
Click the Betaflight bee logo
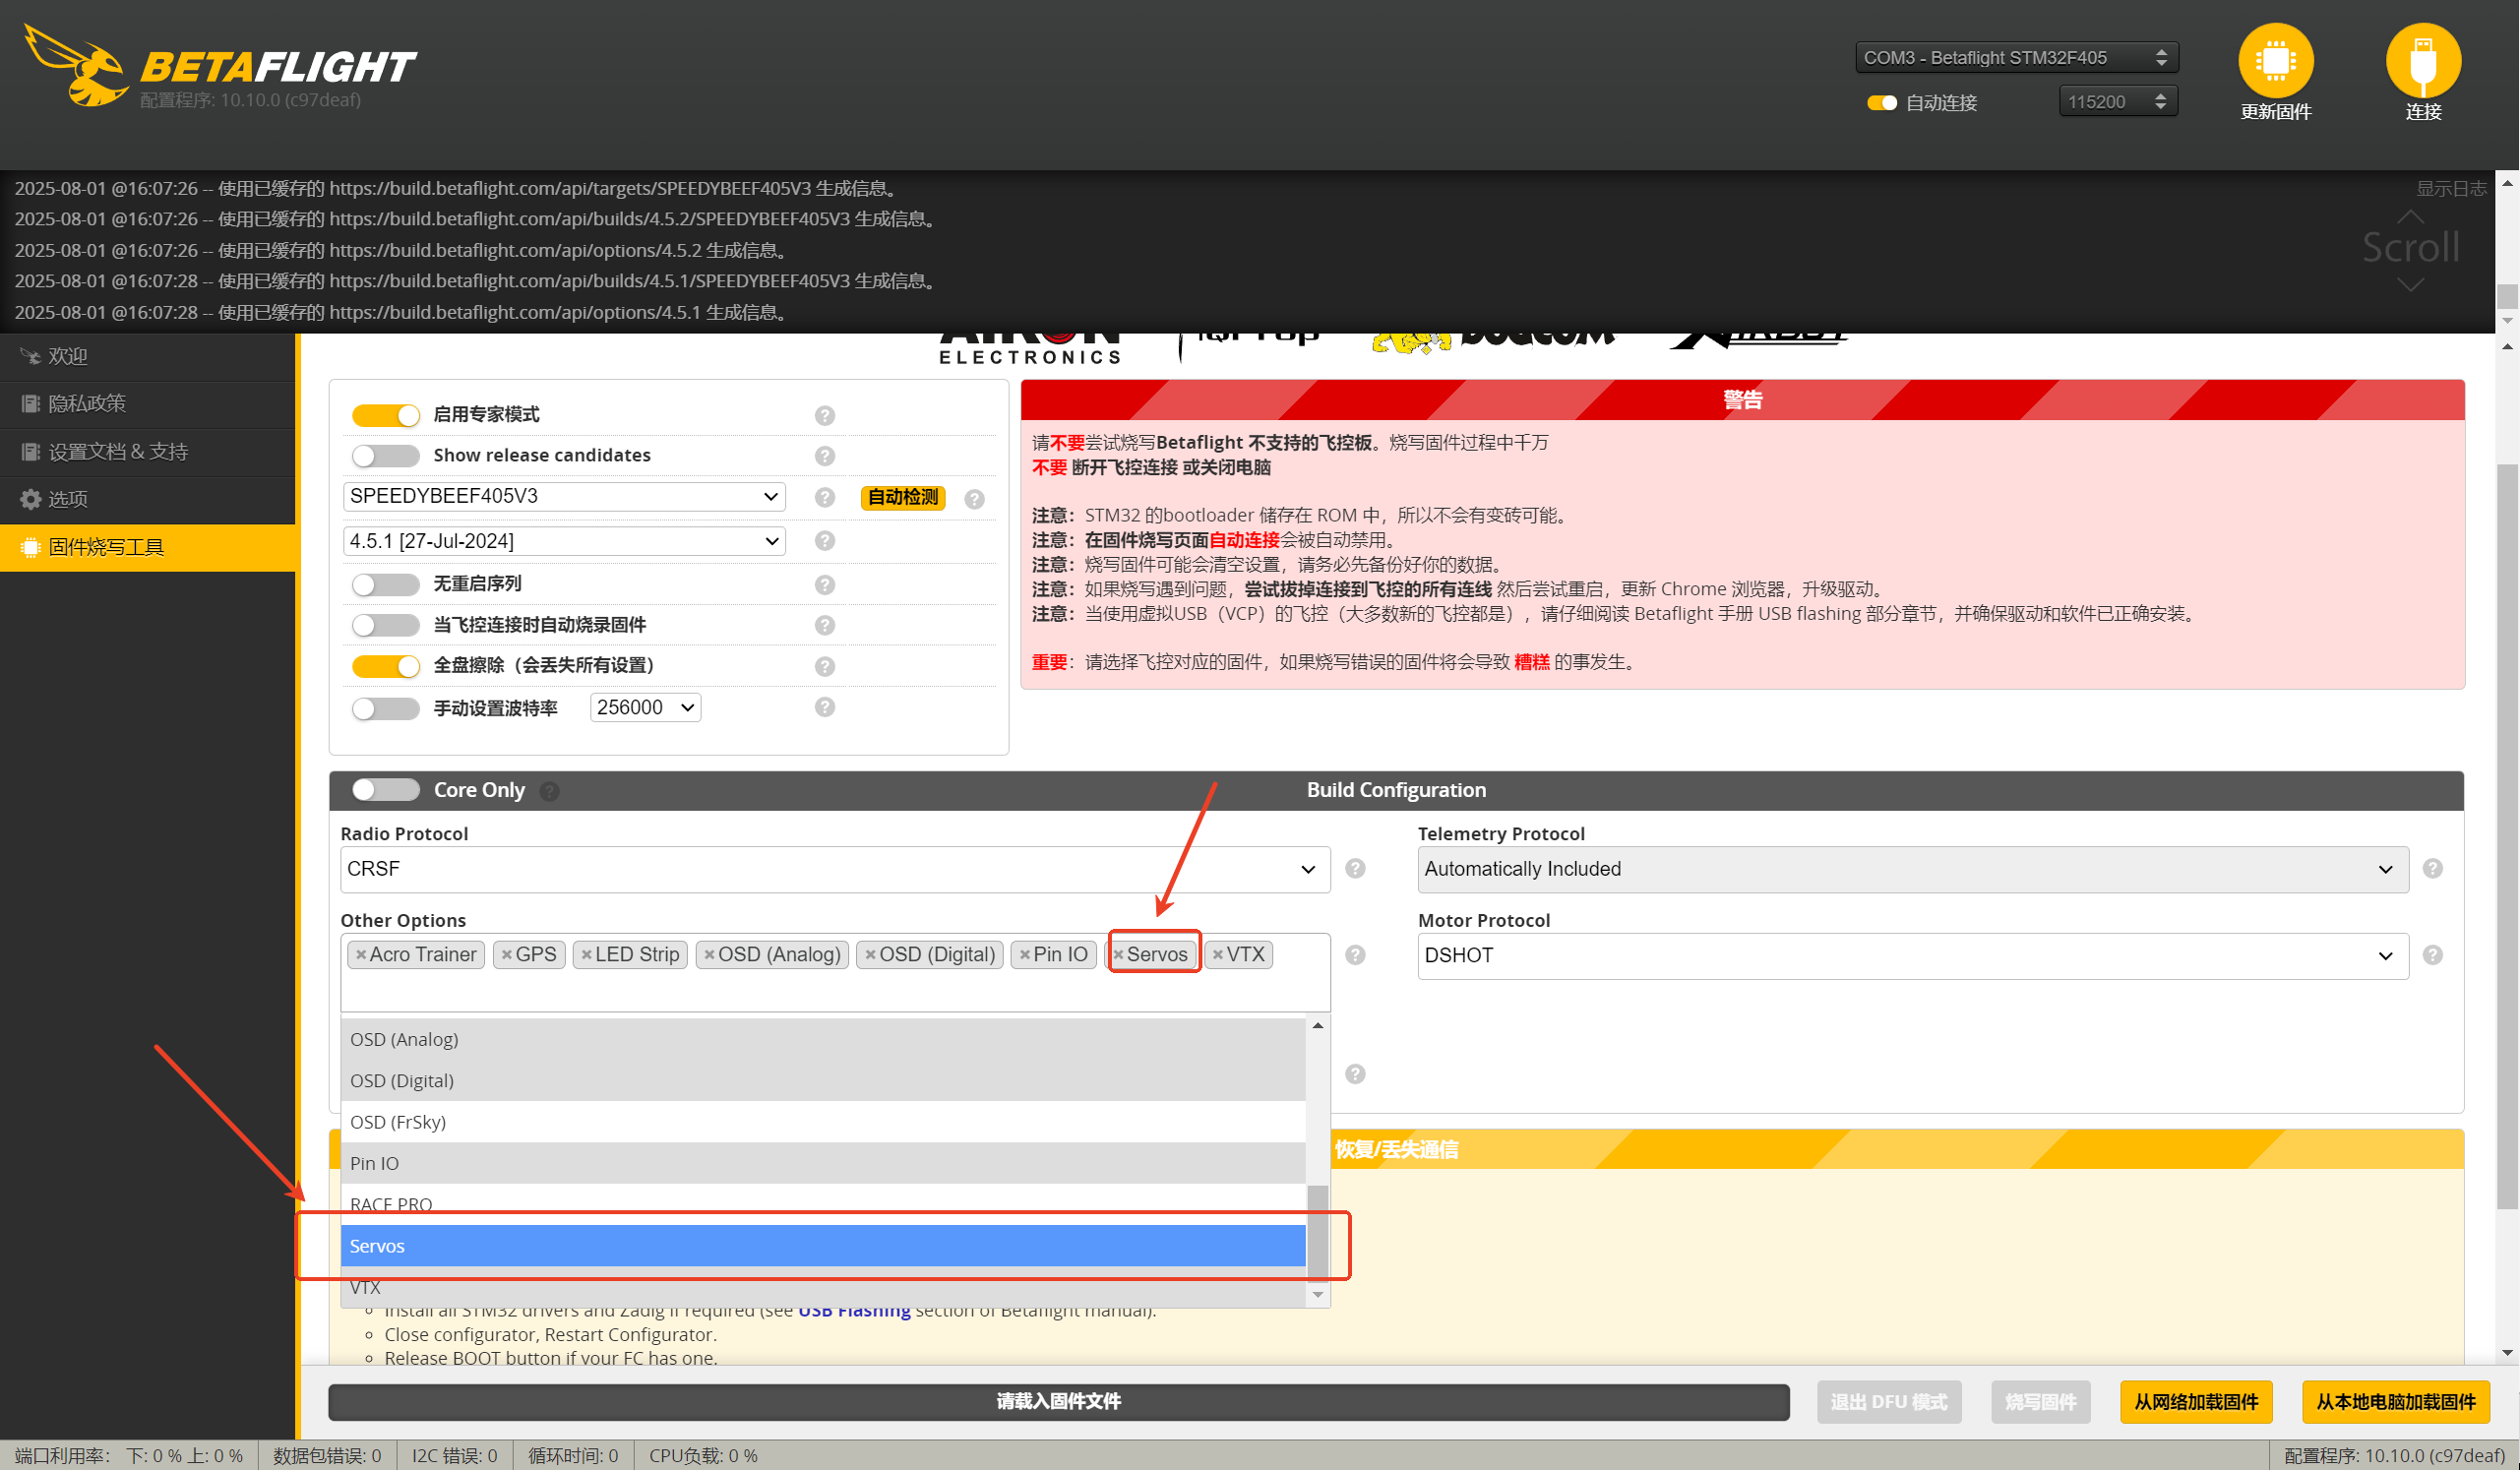point(76,65)
